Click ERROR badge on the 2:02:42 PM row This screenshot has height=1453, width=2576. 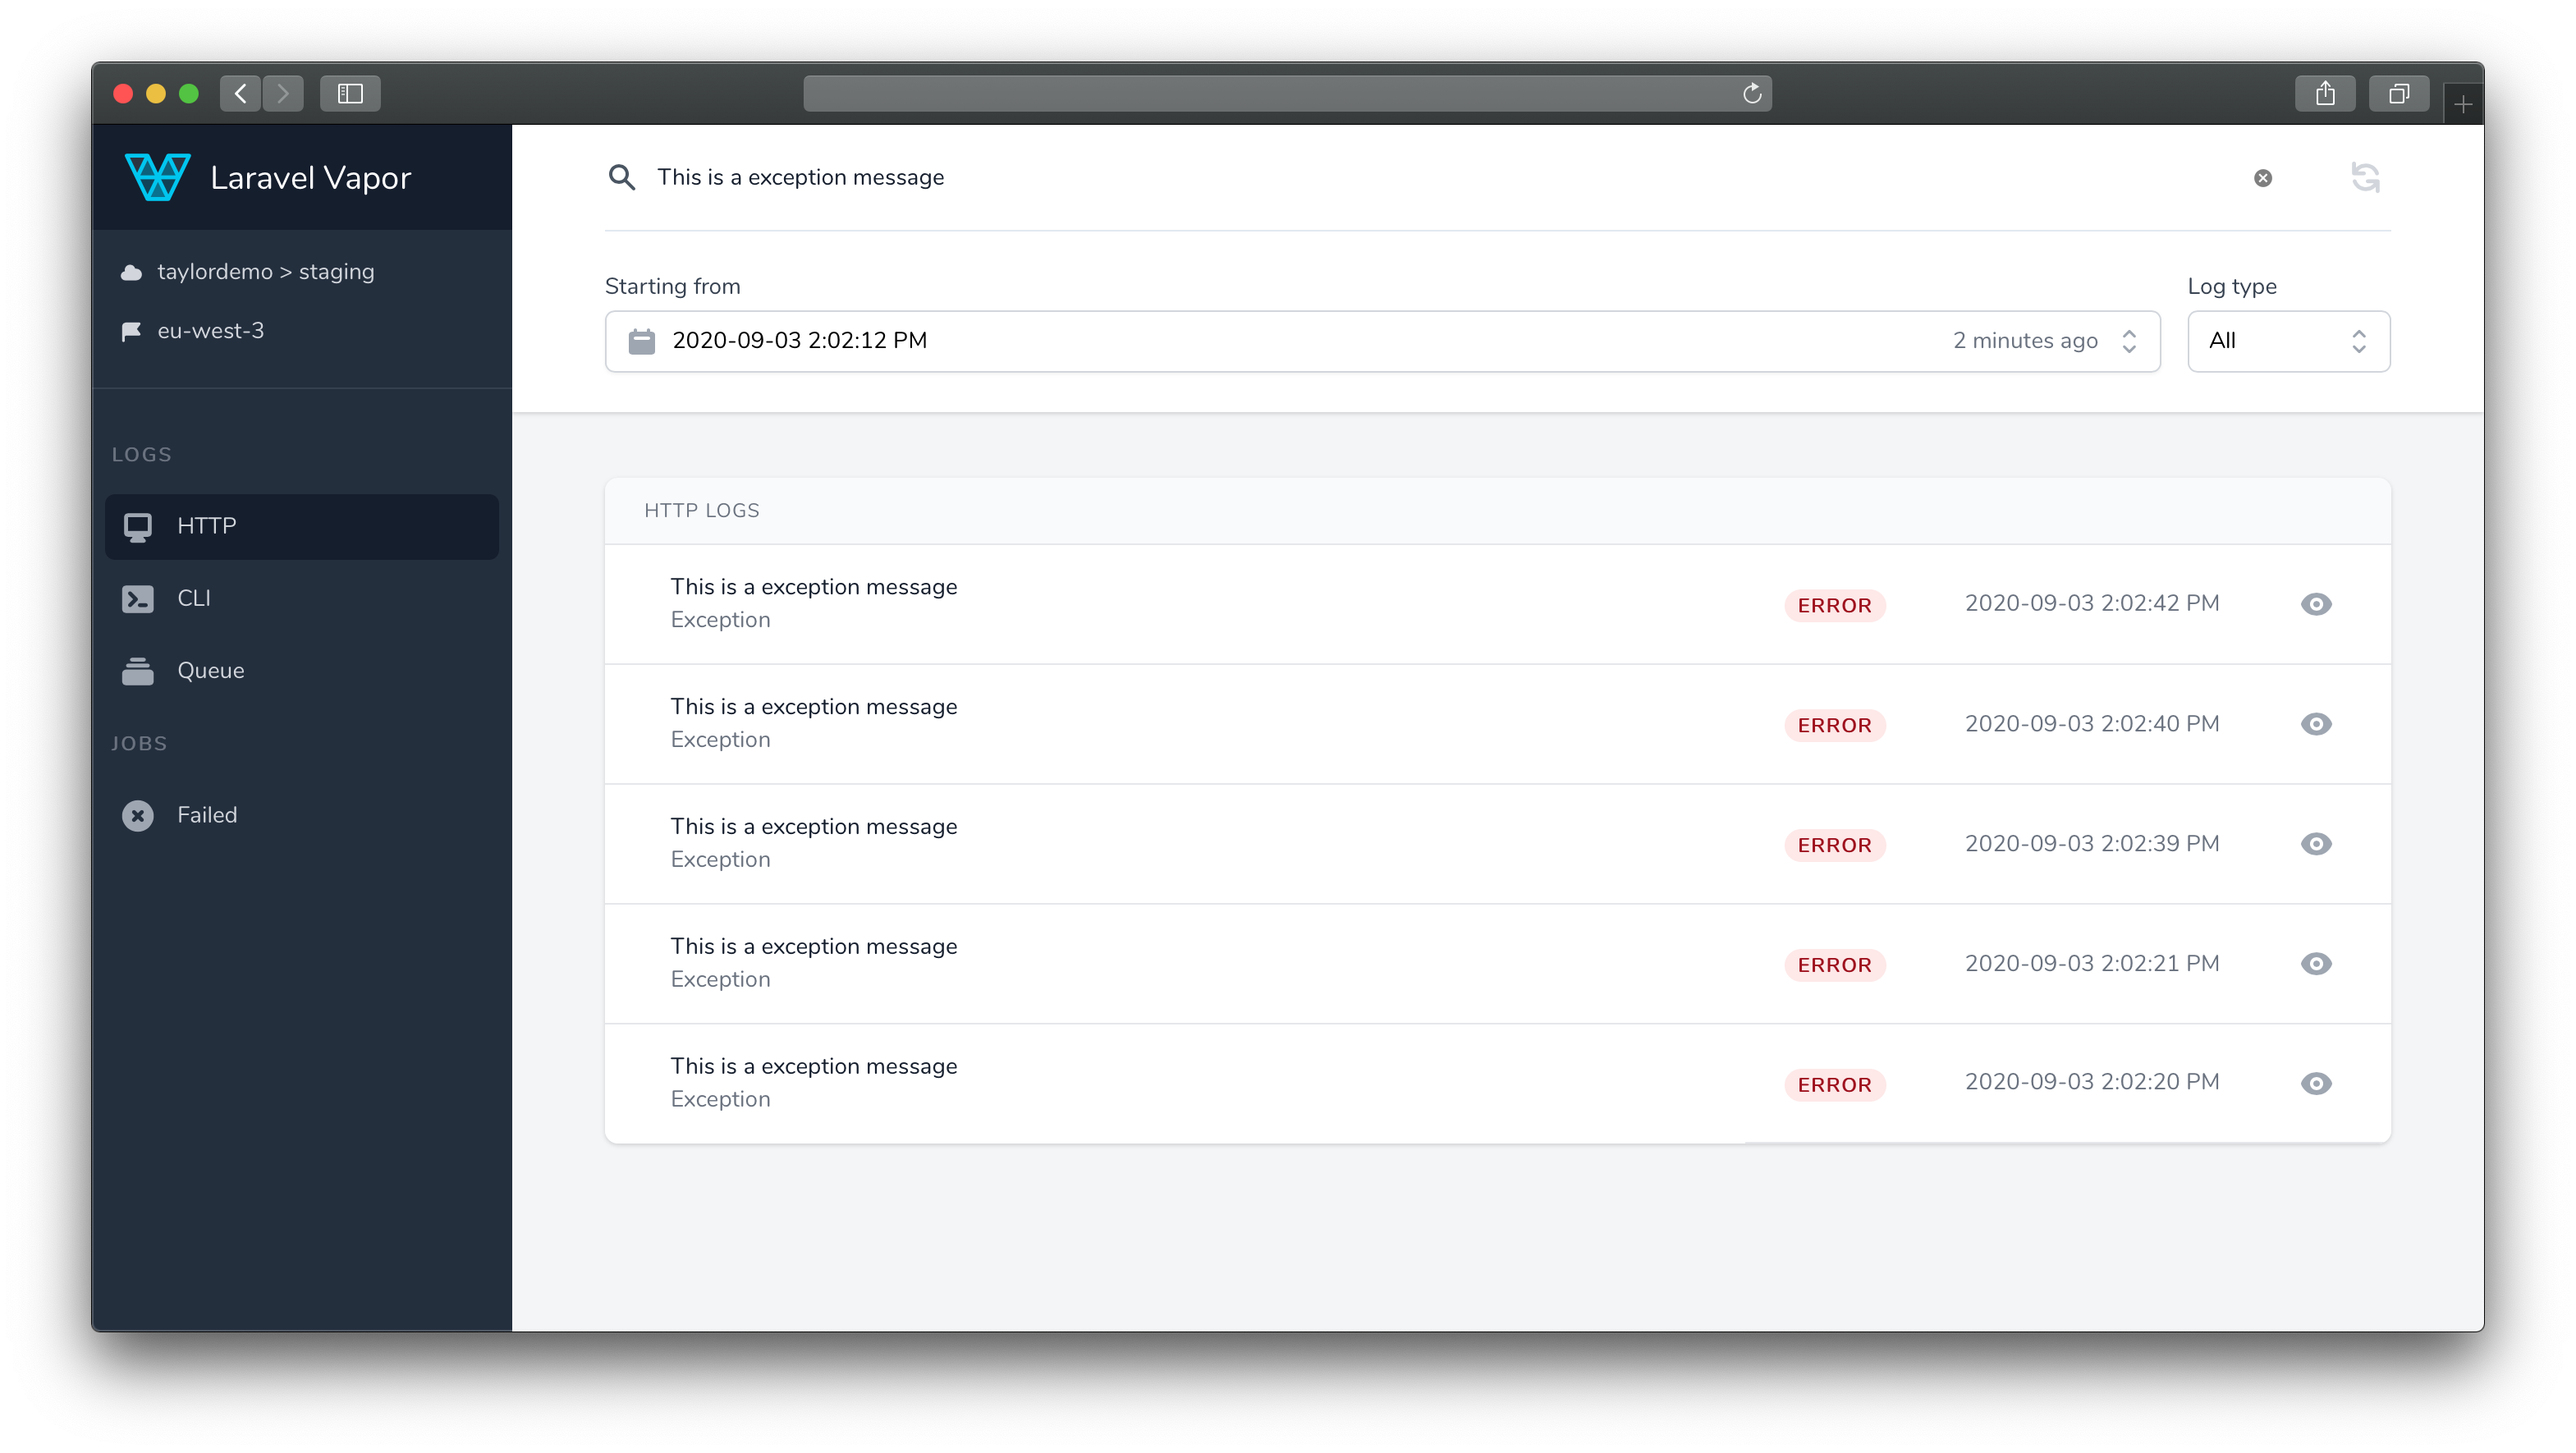tap(1834, 605)
